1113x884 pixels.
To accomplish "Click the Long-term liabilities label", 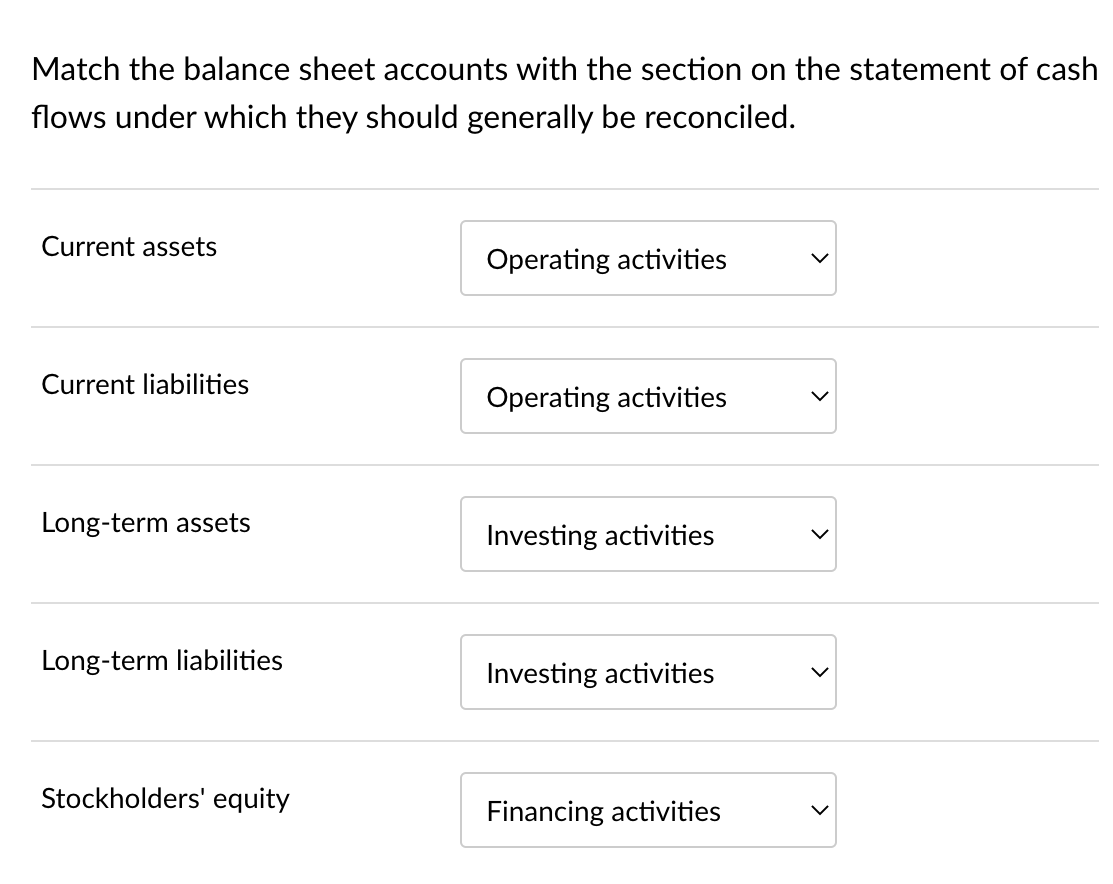I will (162, 660).
